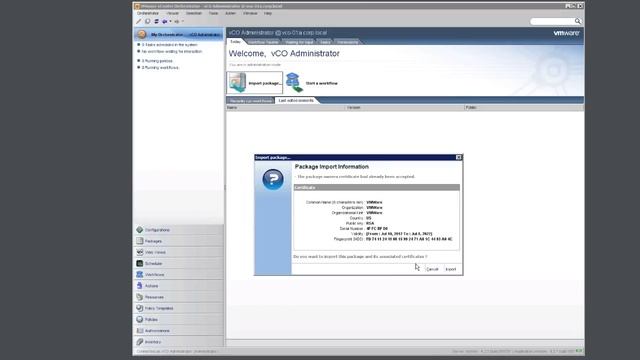Click the Import package icon on the Welcome page
The width and height of the screenshot is (640, 360).
(x=237, y=82)
